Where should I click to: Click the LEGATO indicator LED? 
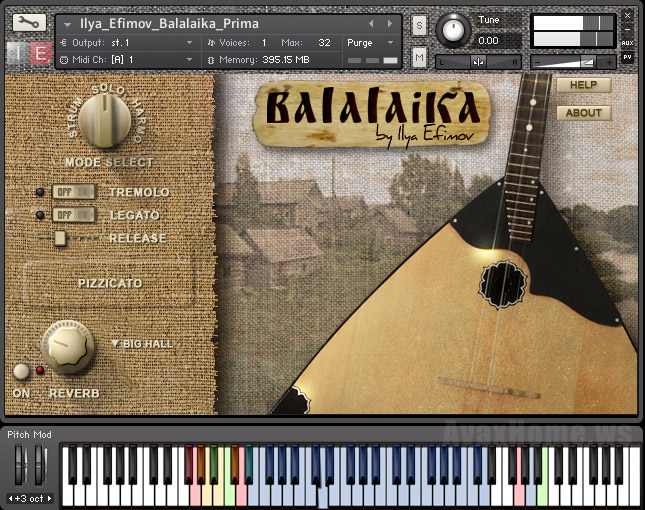[40, 215]
